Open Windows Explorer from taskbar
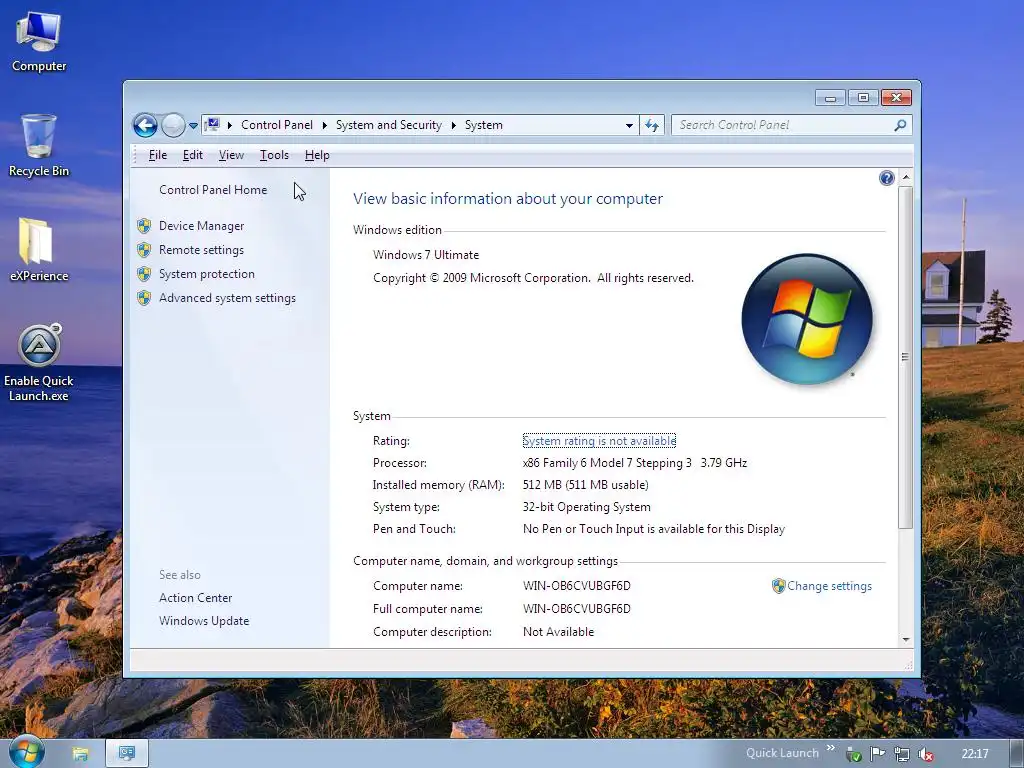This screenshot has width=1024, height=768. pyautogui.click(x=80, y=754)
